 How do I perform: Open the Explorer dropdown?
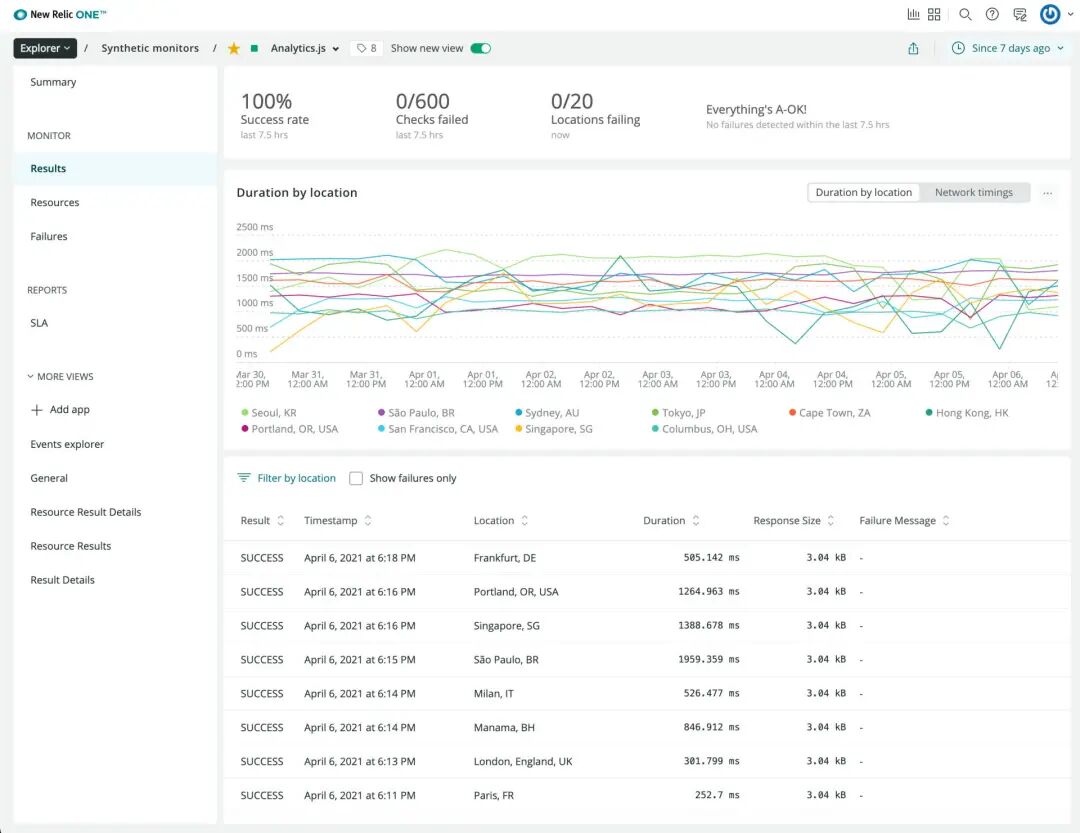tap(45, 48)
